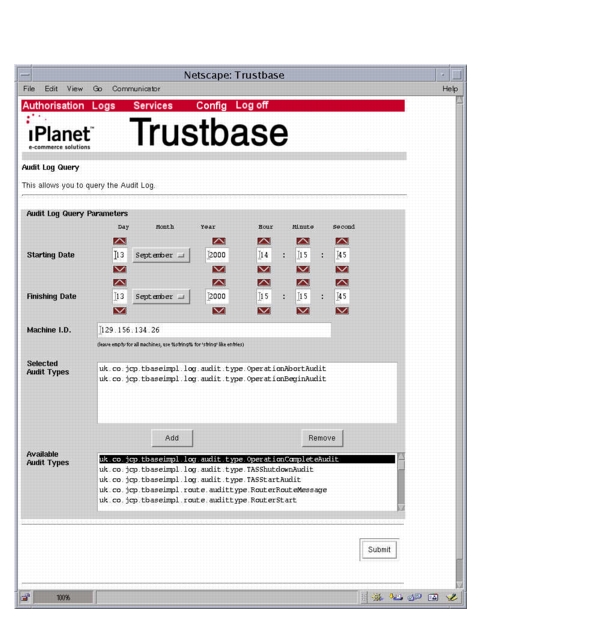Edit the Starting Date second field
Image resolution: width=610 pixels, height=635 pixels.
click(x=342, y=255)
